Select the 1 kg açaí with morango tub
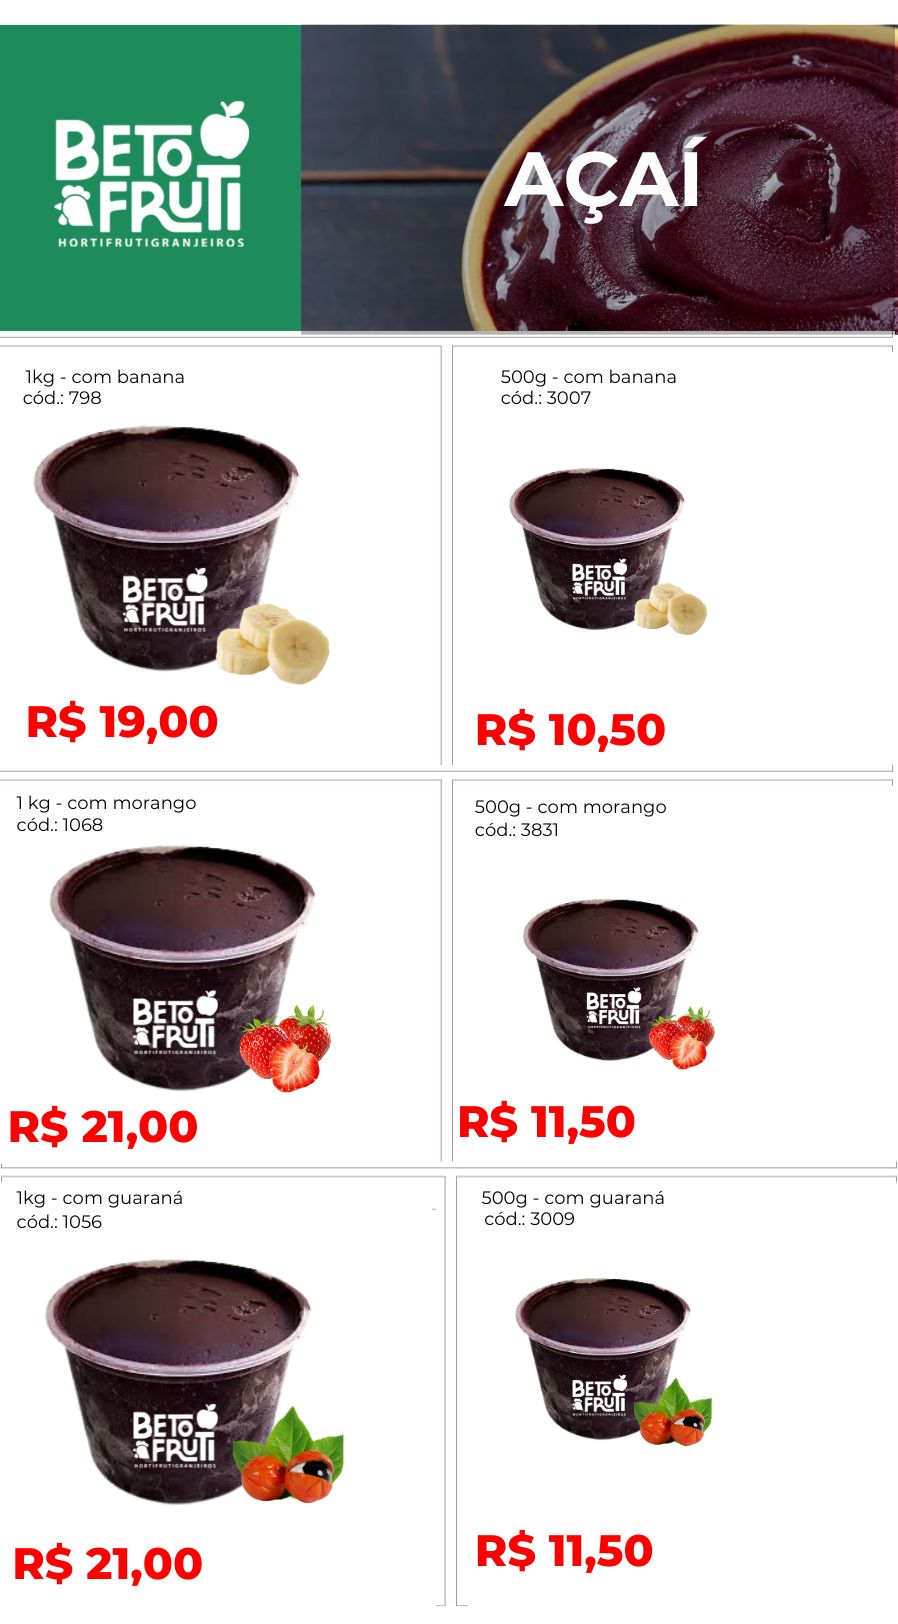898x1624 pixels. [x=190, y=969]
